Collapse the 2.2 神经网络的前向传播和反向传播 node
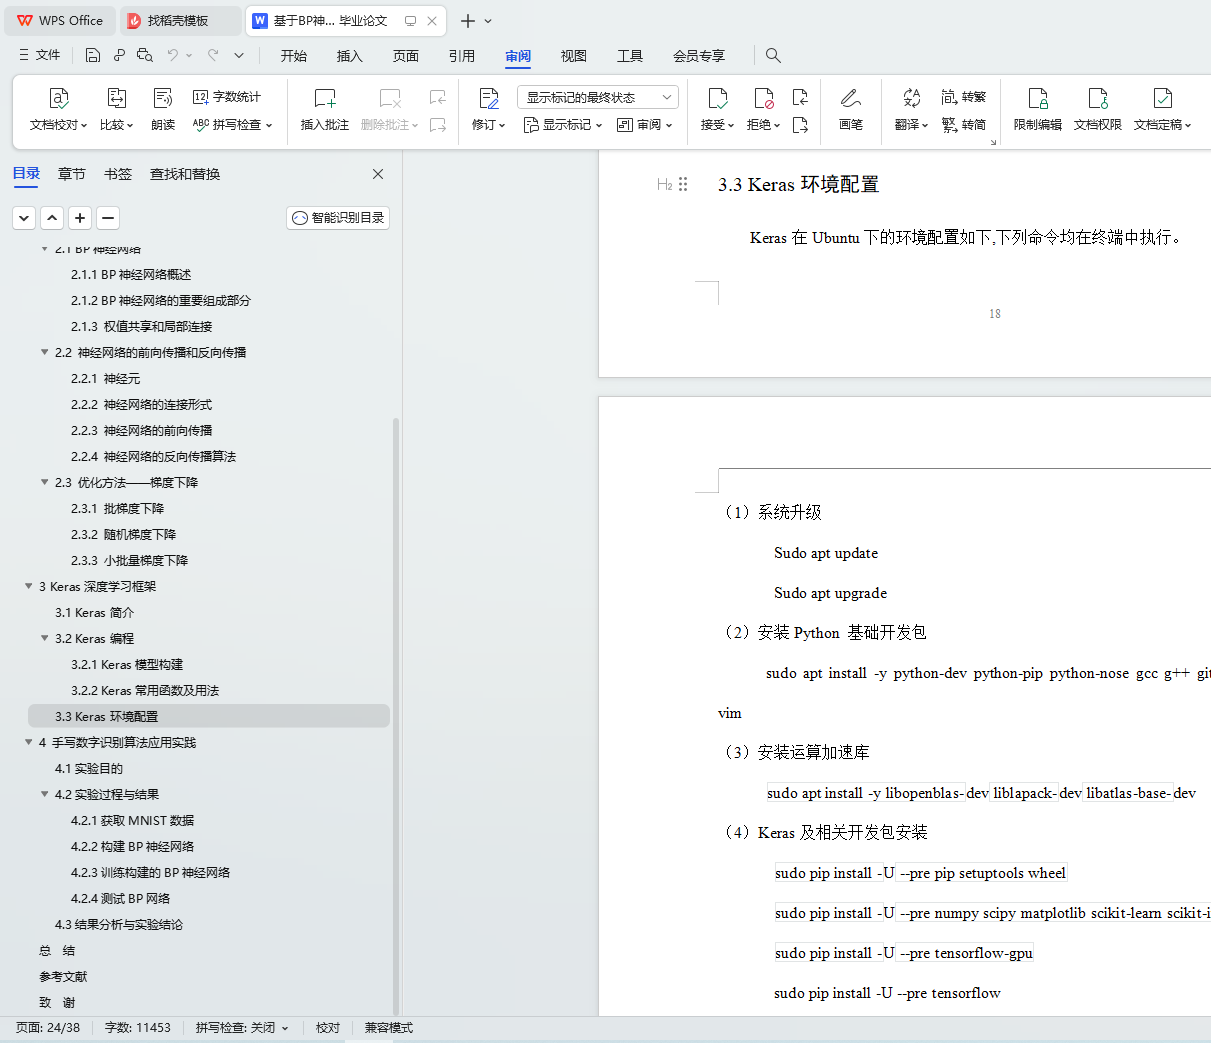The image size is (1211, 1043). 44,352
